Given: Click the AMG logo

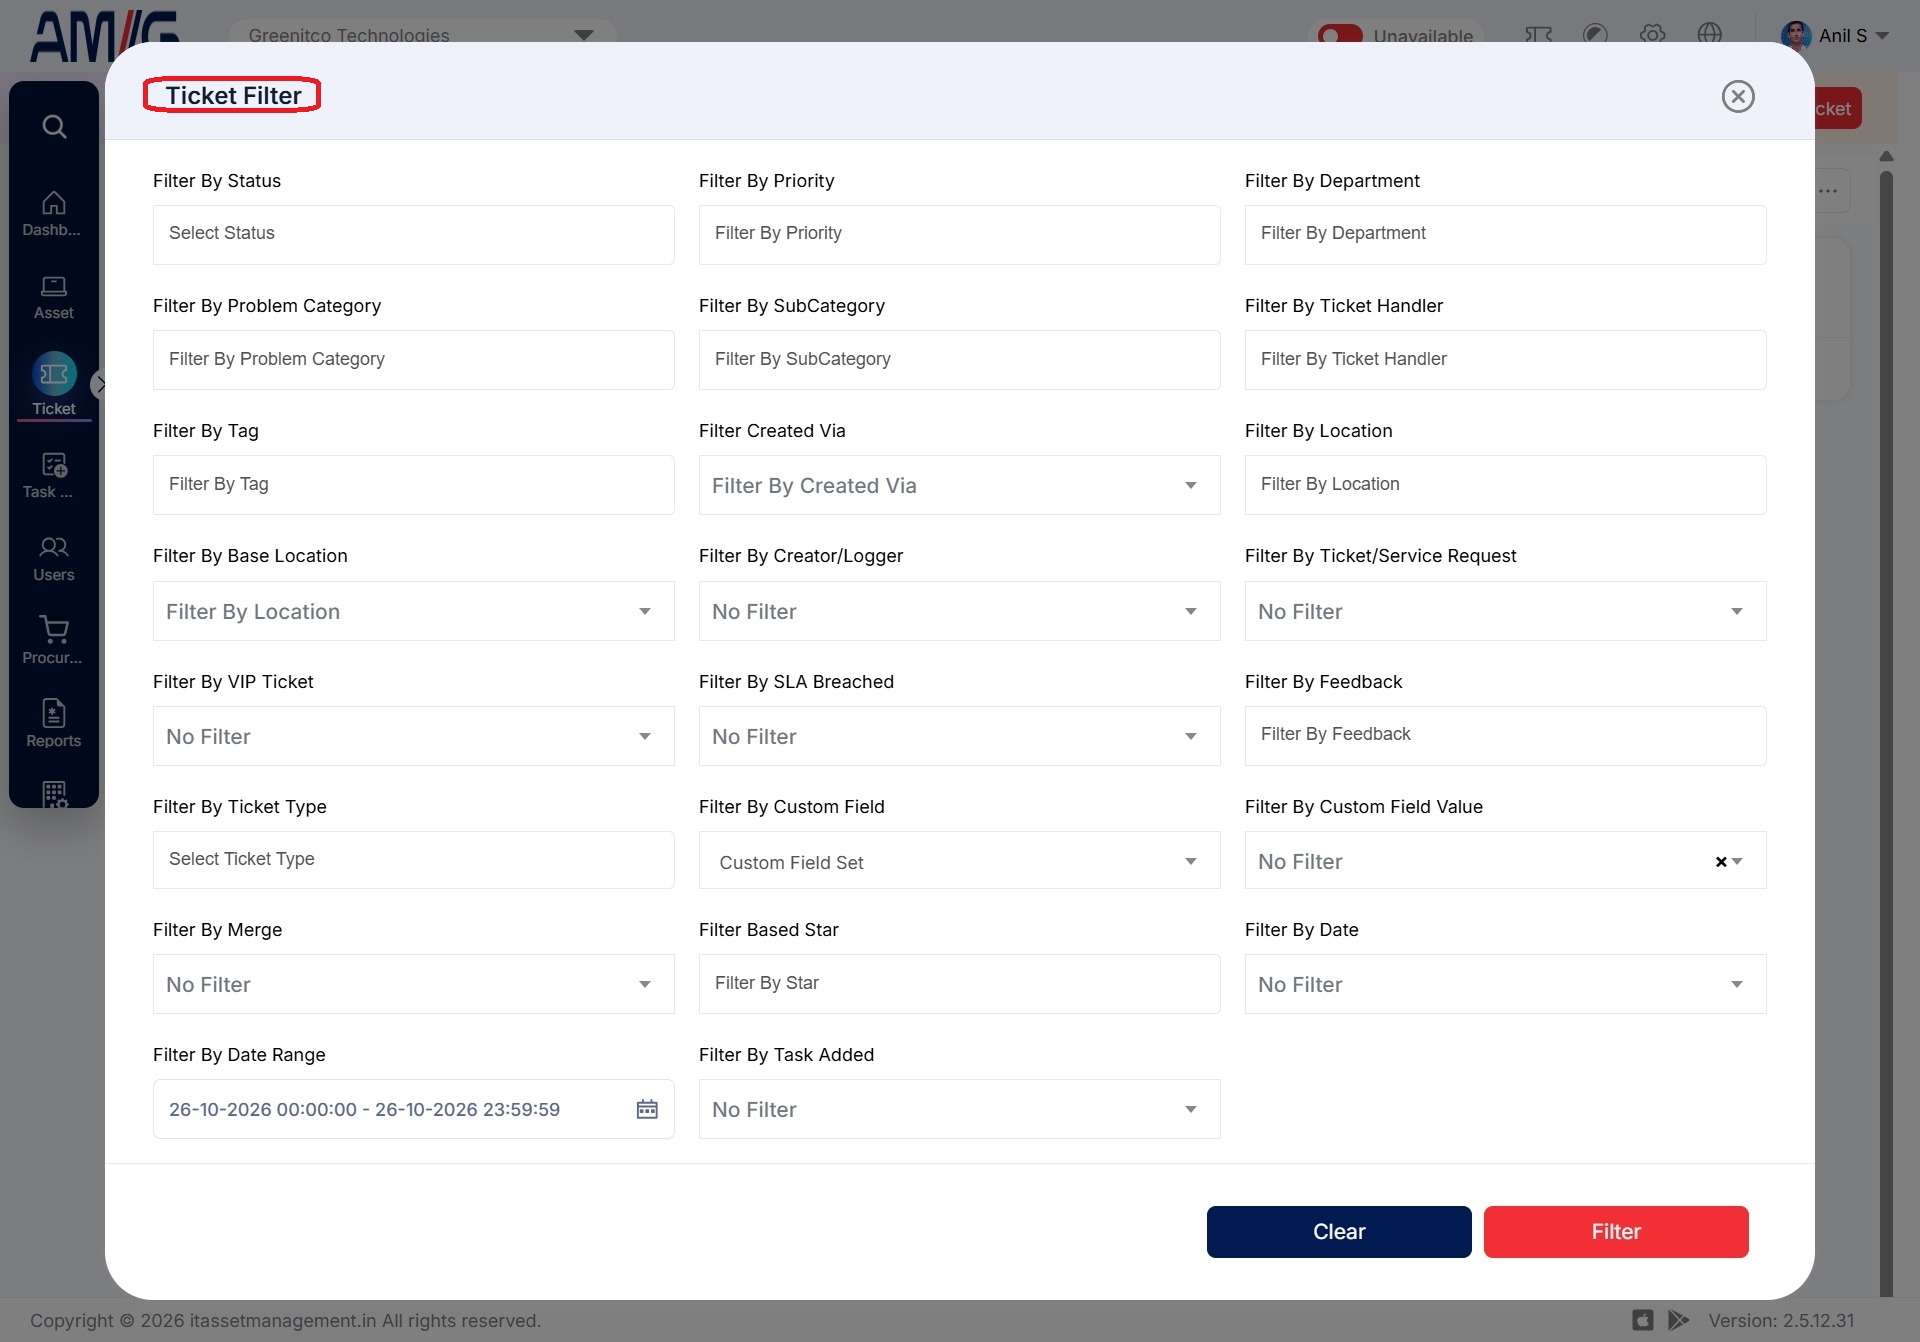Looking at the screenshot, I should coord(105,36).
